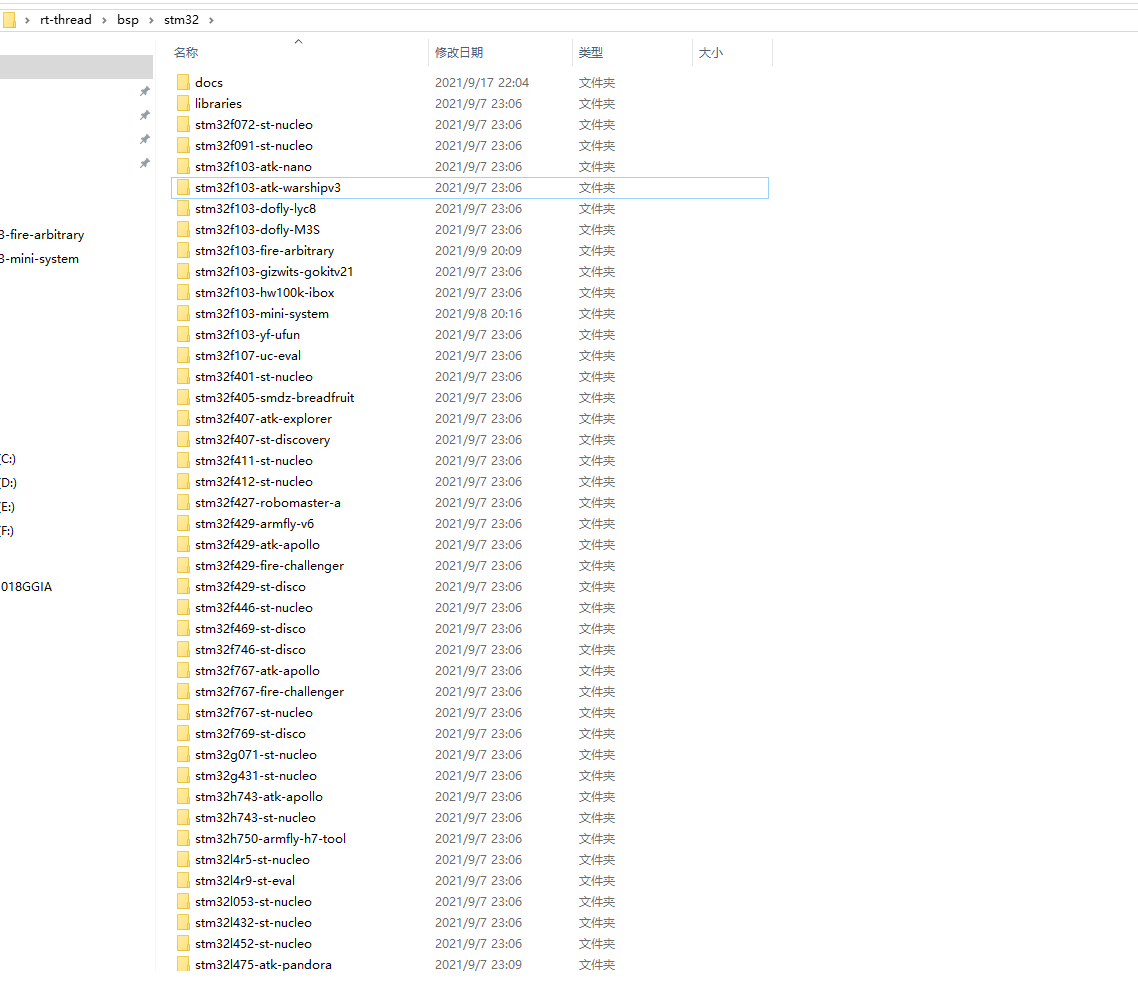Viewport: 1138px width, 985px height.
Task: Click folder icon for stm32f107-uc-eval
Action: pos(183,356)
